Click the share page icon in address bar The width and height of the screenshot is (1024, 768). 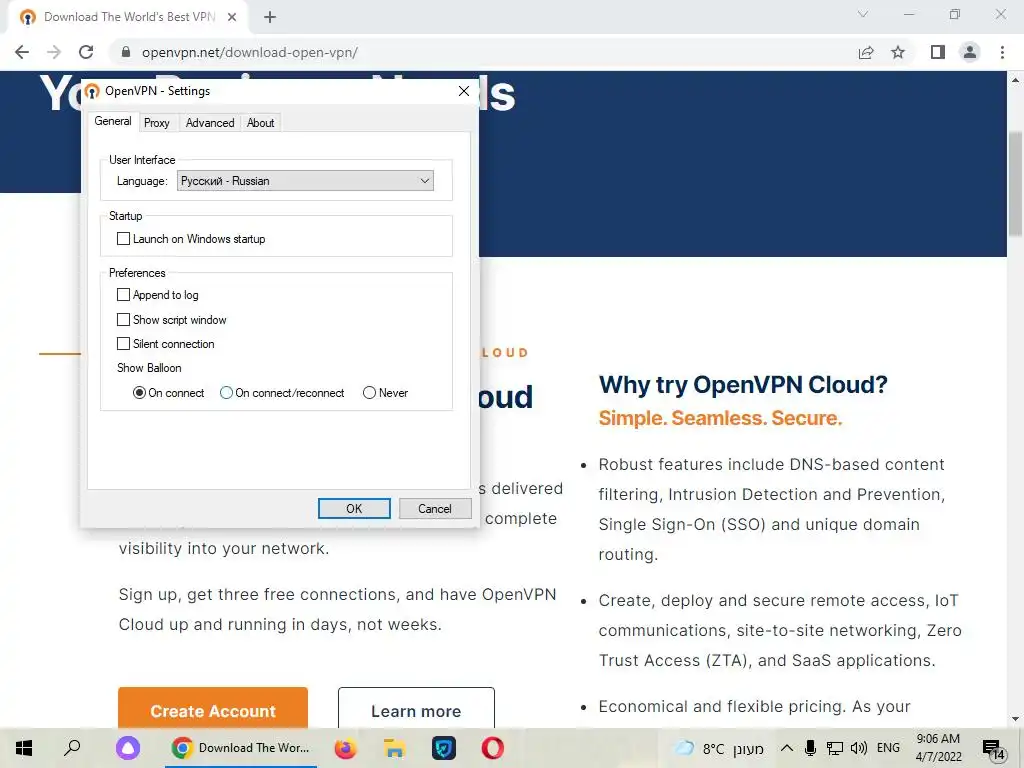[x=866, y=52]
